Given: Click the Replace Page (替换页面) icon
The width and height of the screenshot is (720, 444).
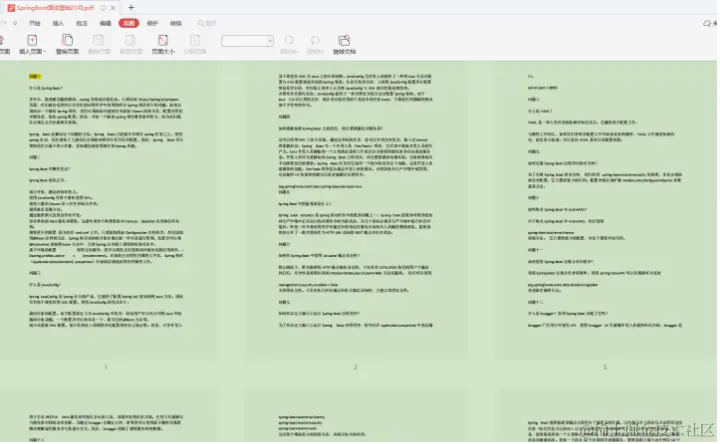Looking at the screenshot, I should click(67, 40).
